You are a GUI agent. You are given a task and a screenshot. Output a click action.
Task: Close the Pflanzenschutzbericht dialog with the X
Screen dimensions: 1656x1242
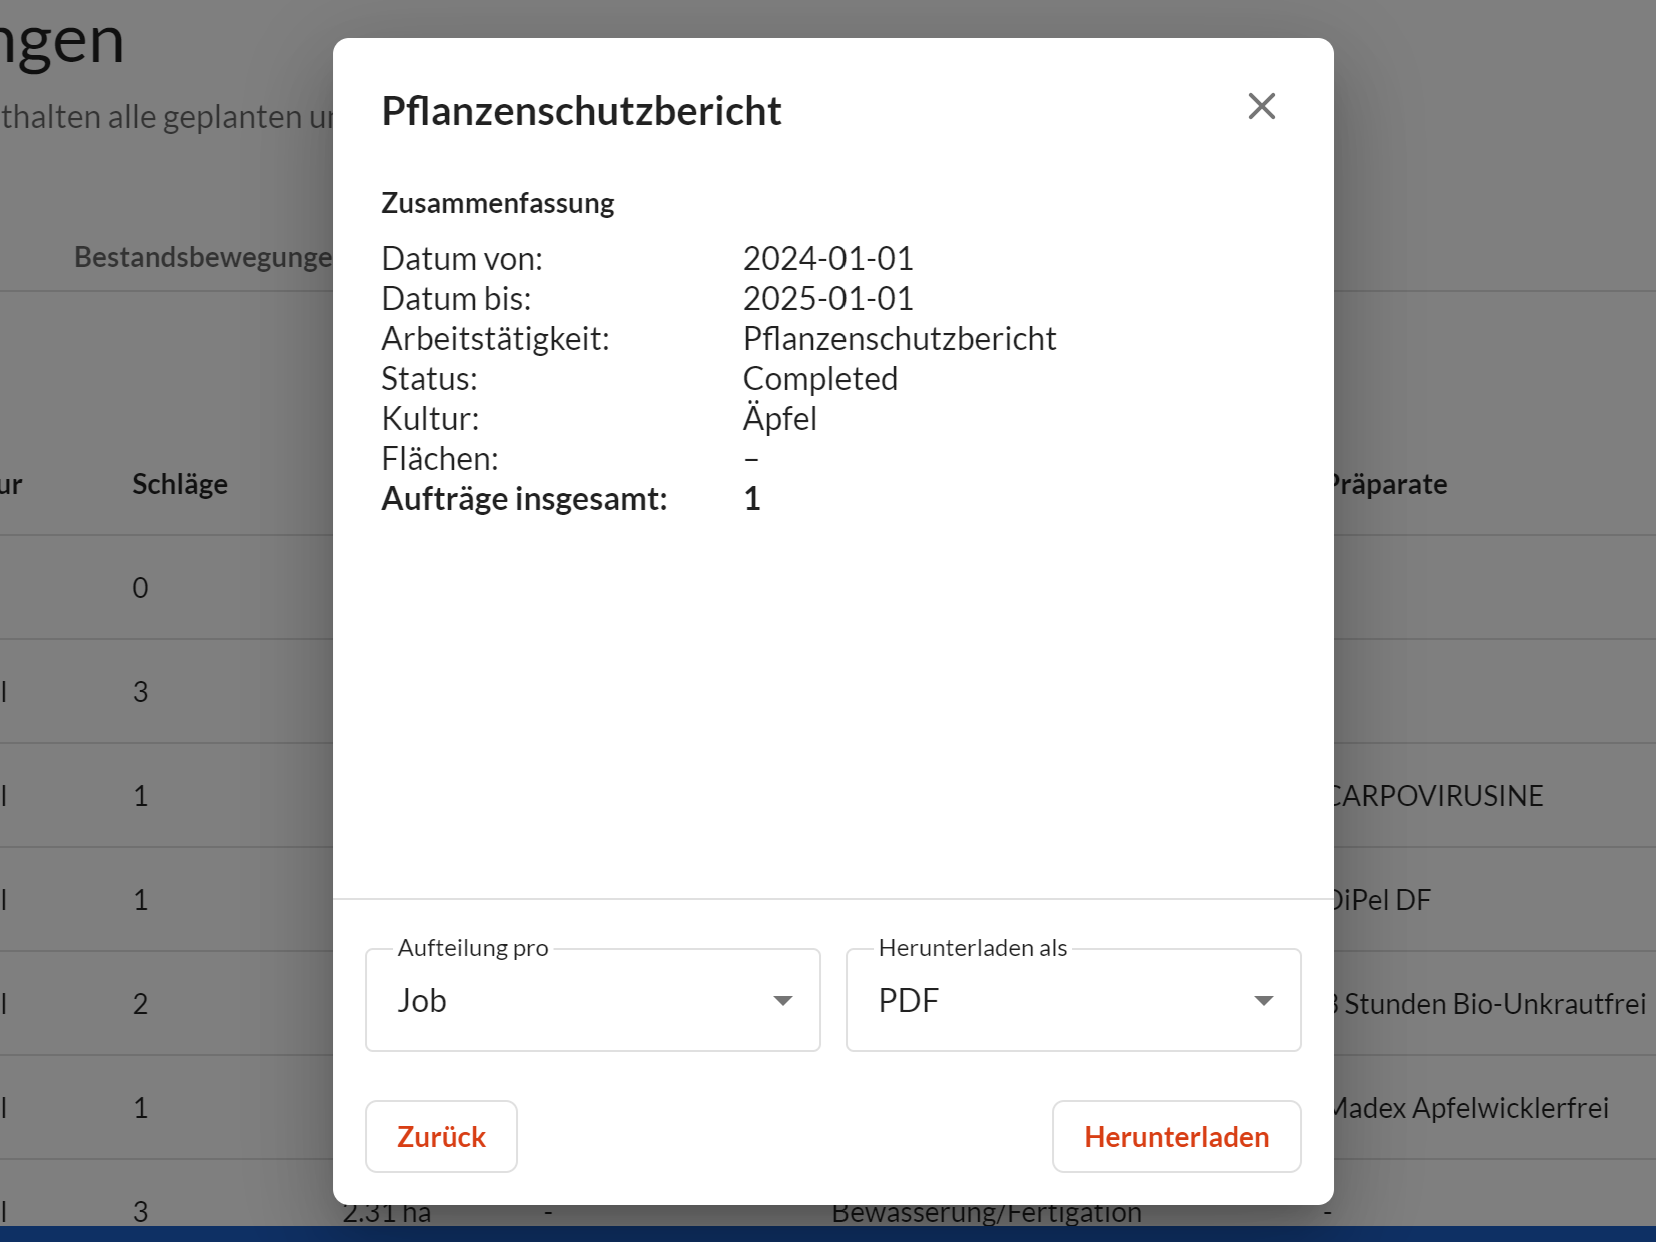pos(1261,106)
